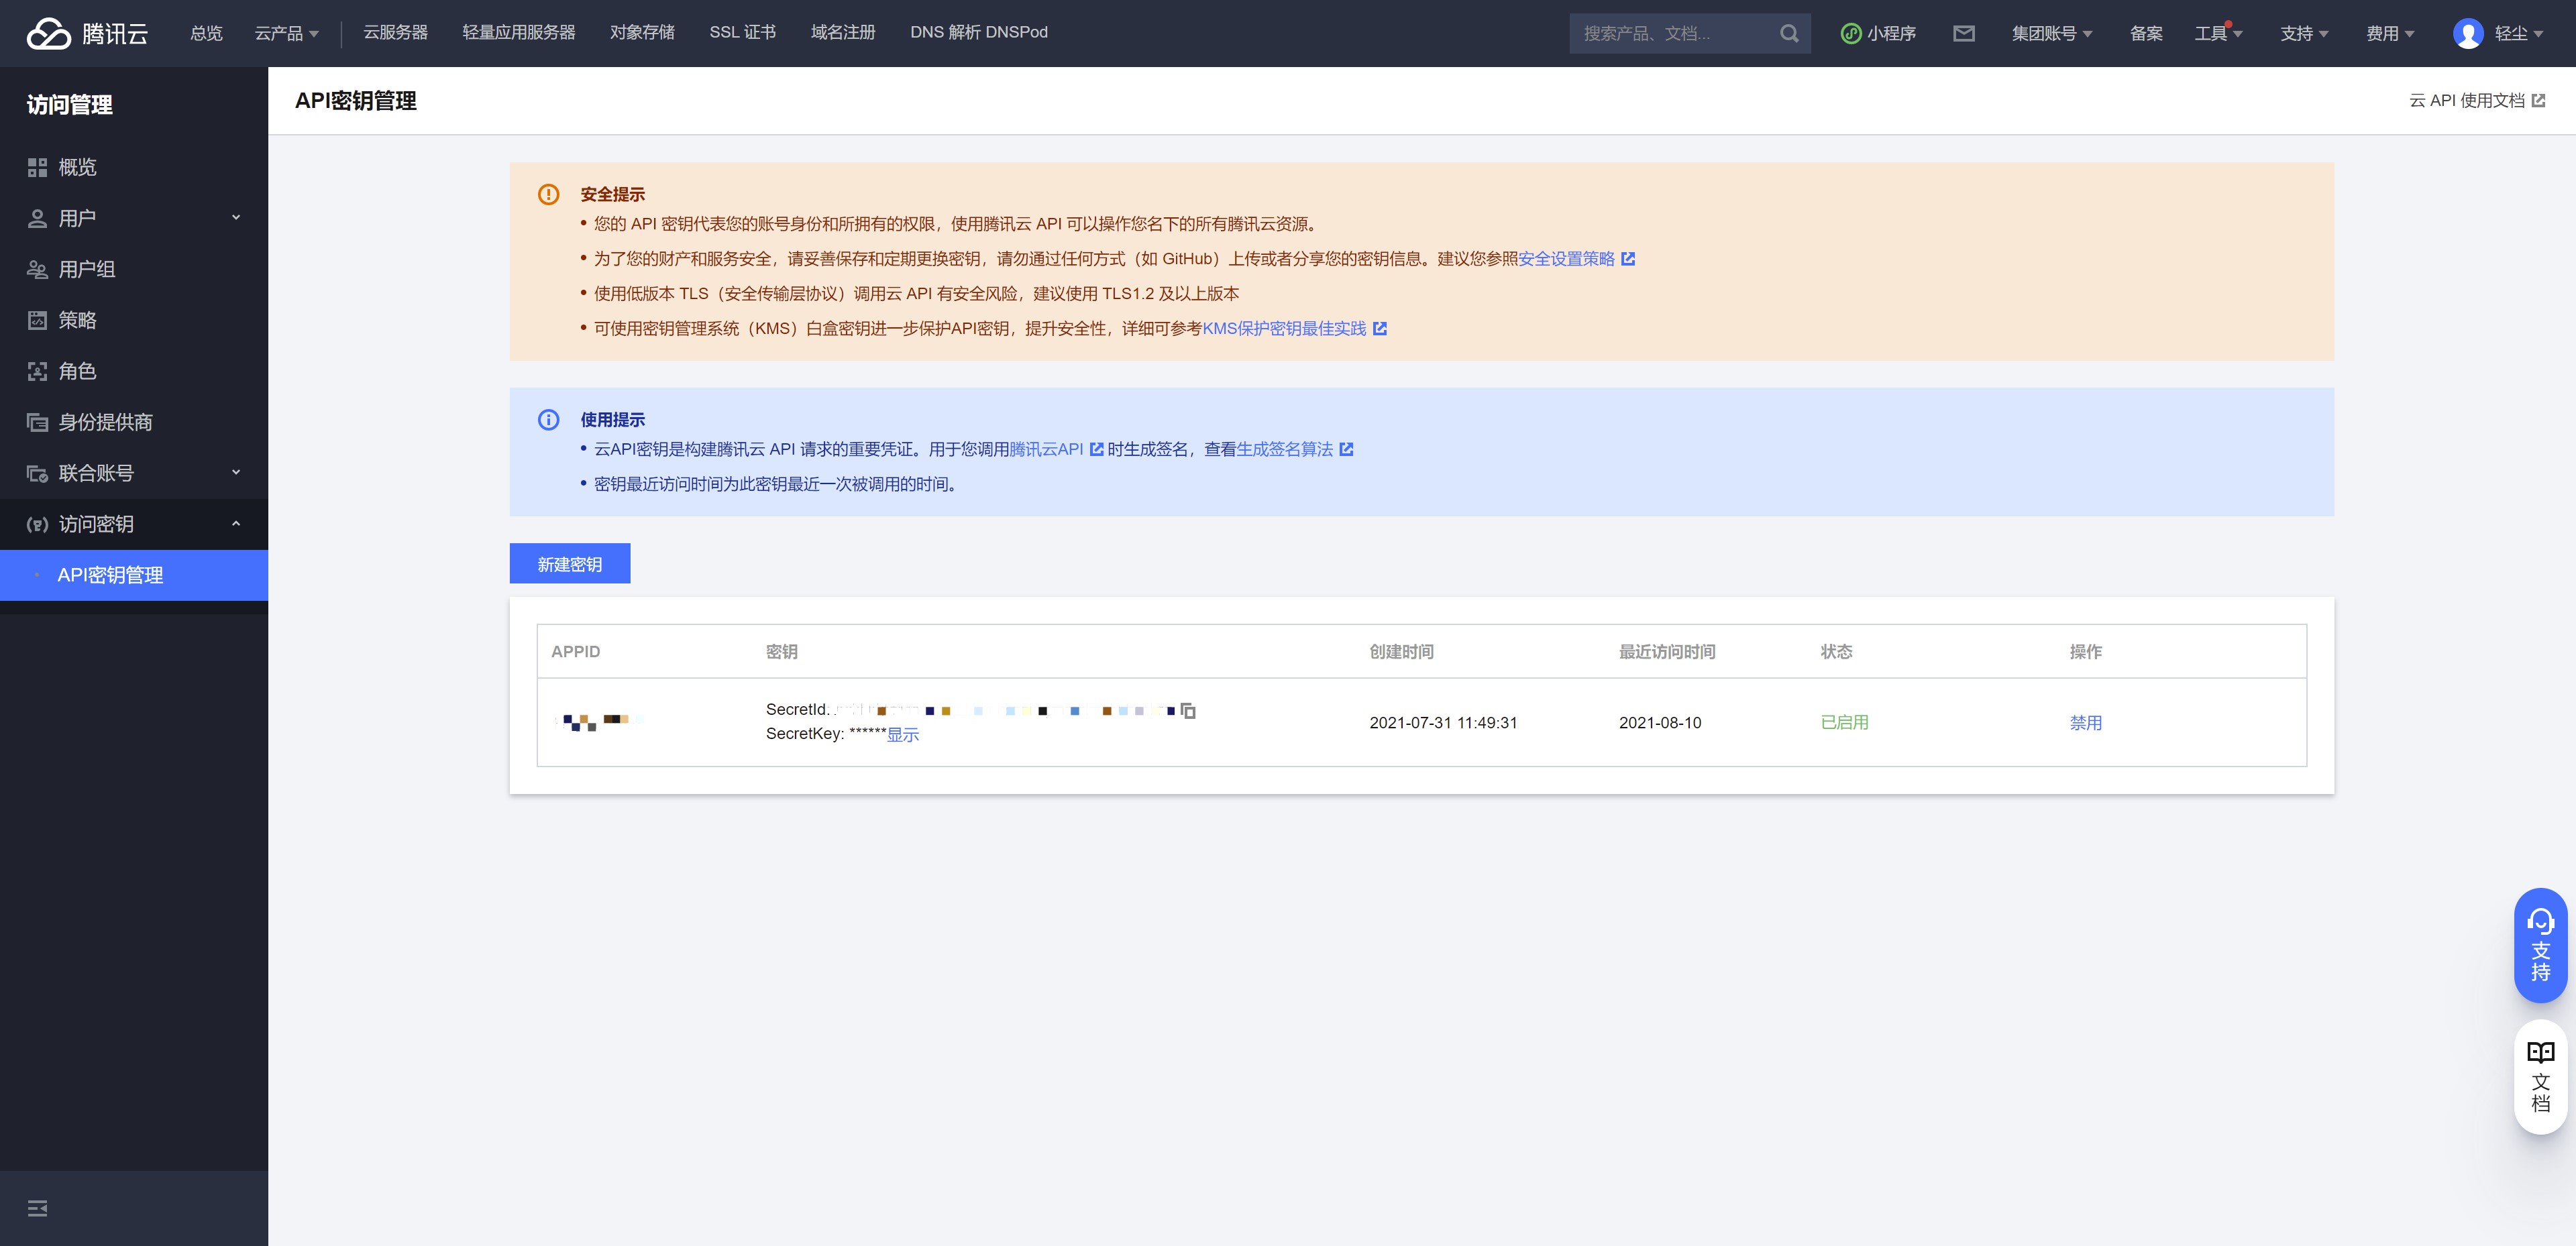Copy the SecretId using copy icon
Screen dimensions: 2576x1246
pos(1188,710)
